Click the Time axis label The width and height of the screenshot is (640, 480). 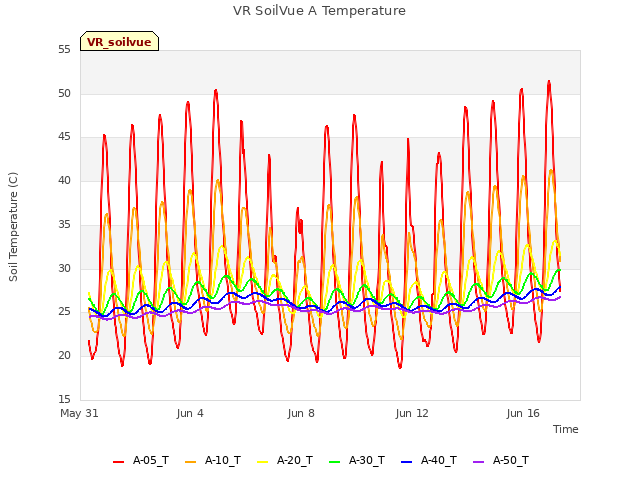click(x=565, y=429)
